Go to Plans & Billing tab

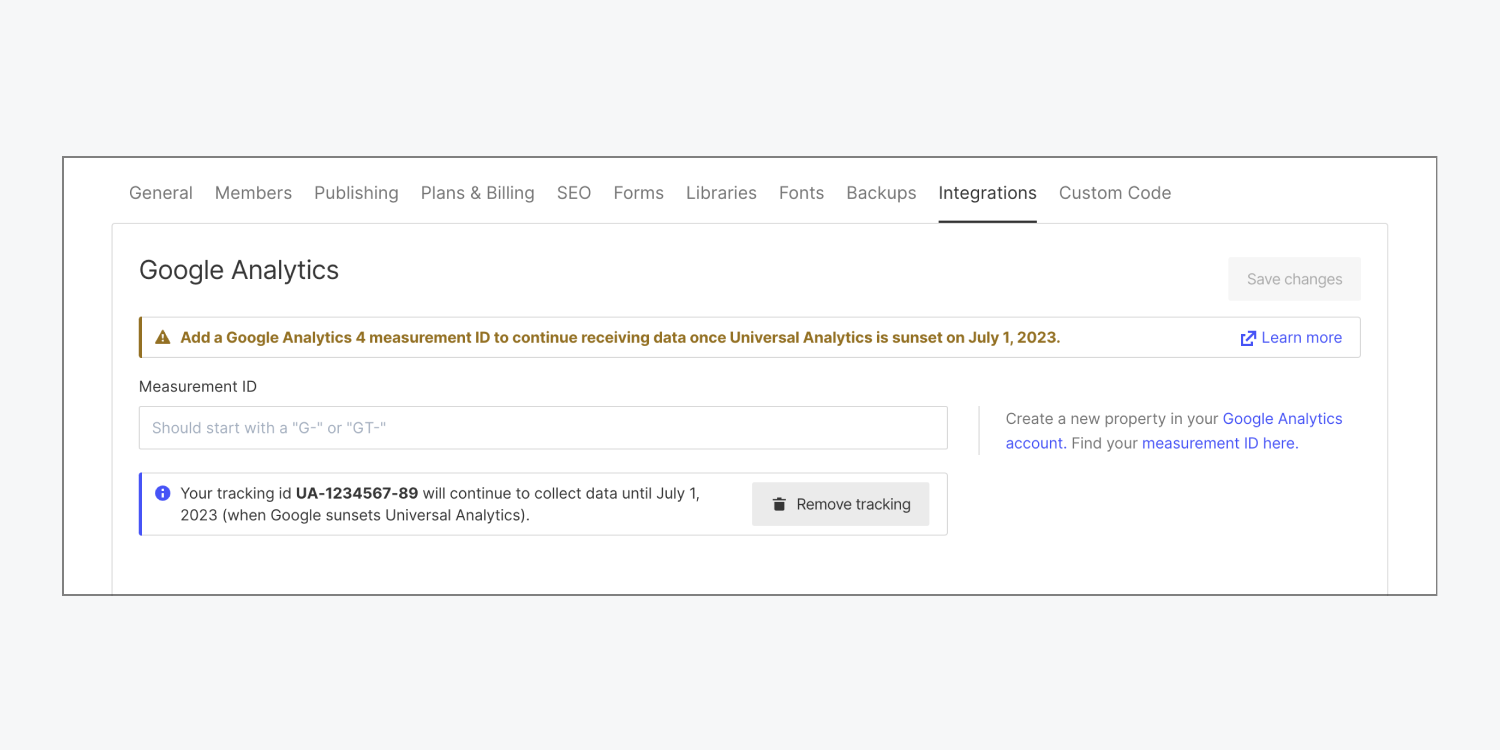pyautogui.click(x=477, y=193)
